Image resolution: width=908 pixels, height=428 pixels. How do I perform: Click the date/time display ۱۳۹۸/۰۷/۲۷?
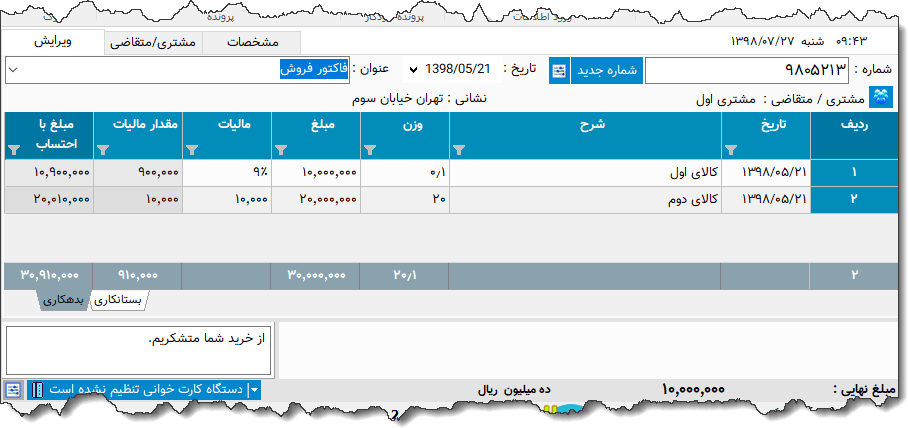763,42
